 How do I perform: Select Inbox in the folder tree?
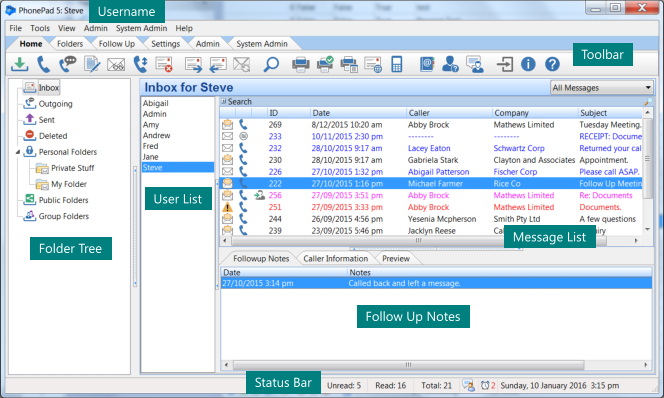point(49,88)
